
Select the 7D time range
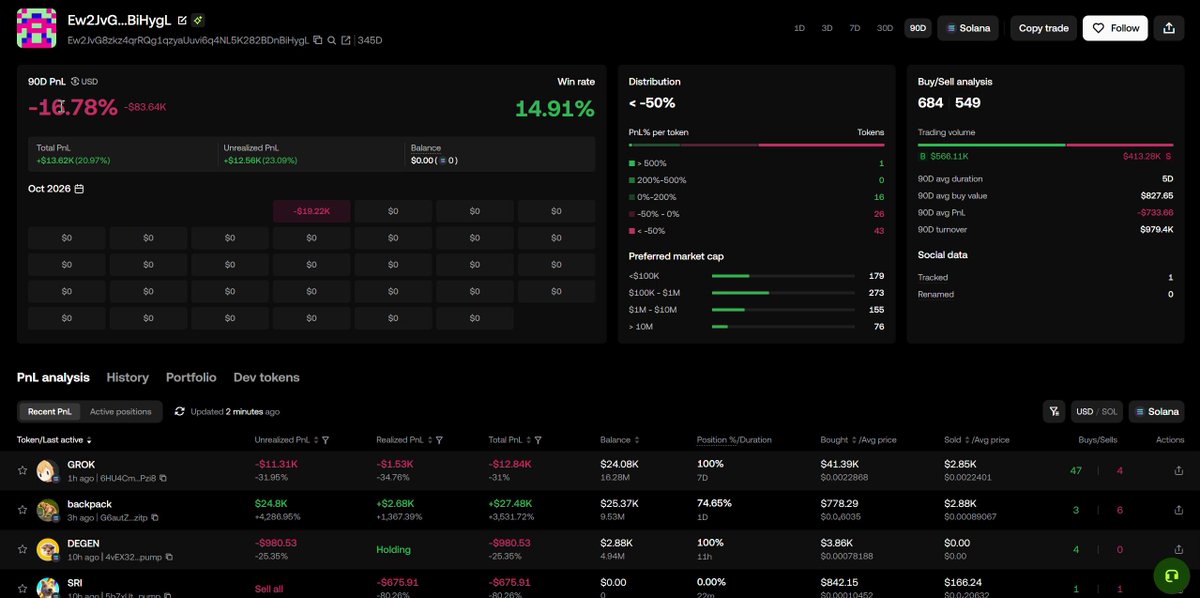[855, 28]
